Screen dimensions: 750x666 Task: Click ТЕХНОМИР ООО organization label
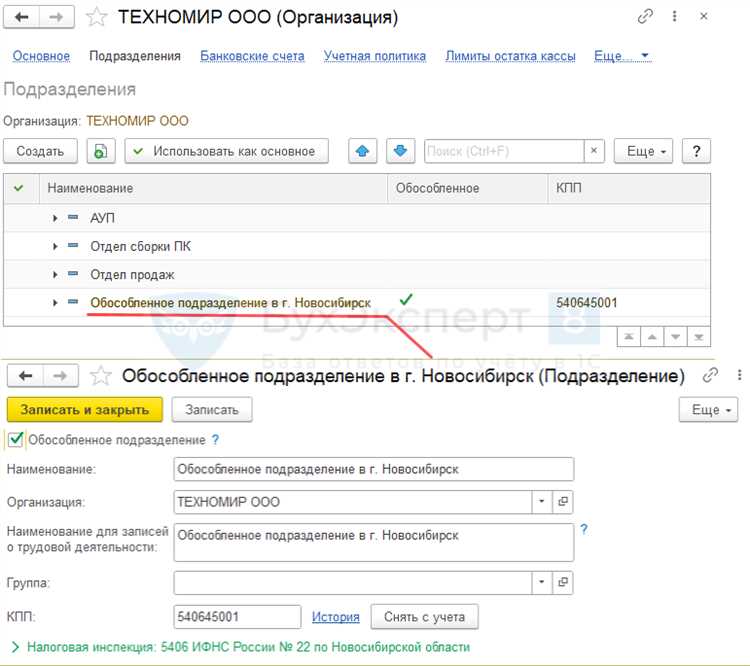click(137, 121)
